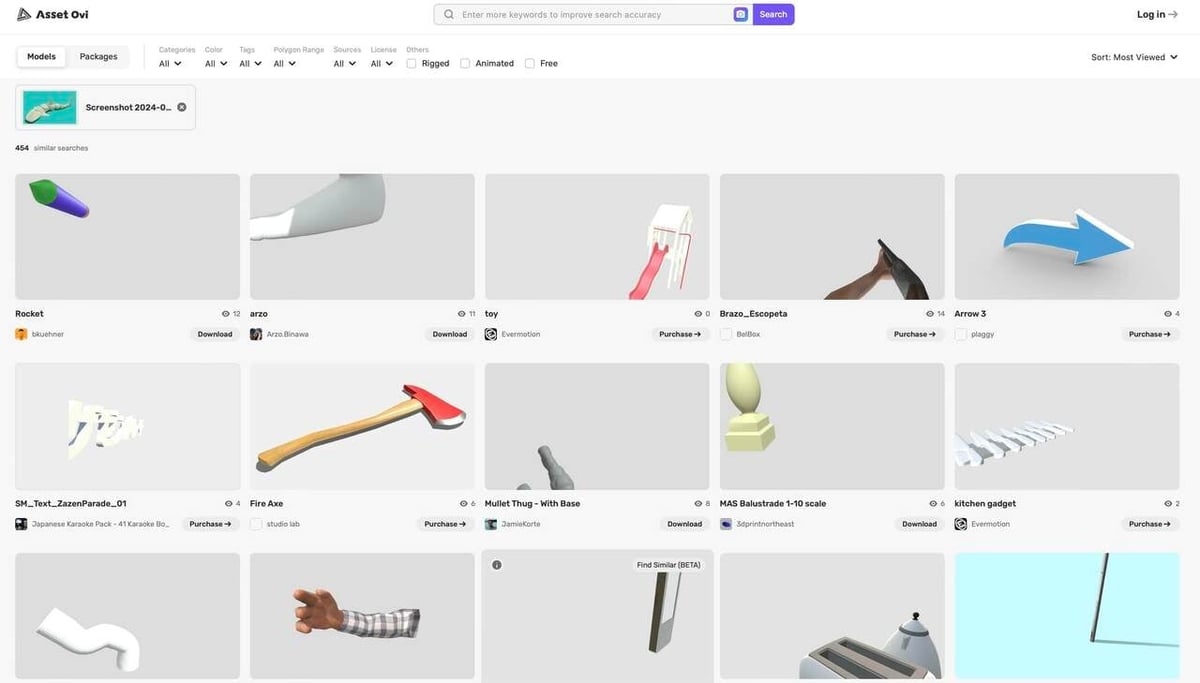Enable the Free models filter

click(x=529, y=63)
